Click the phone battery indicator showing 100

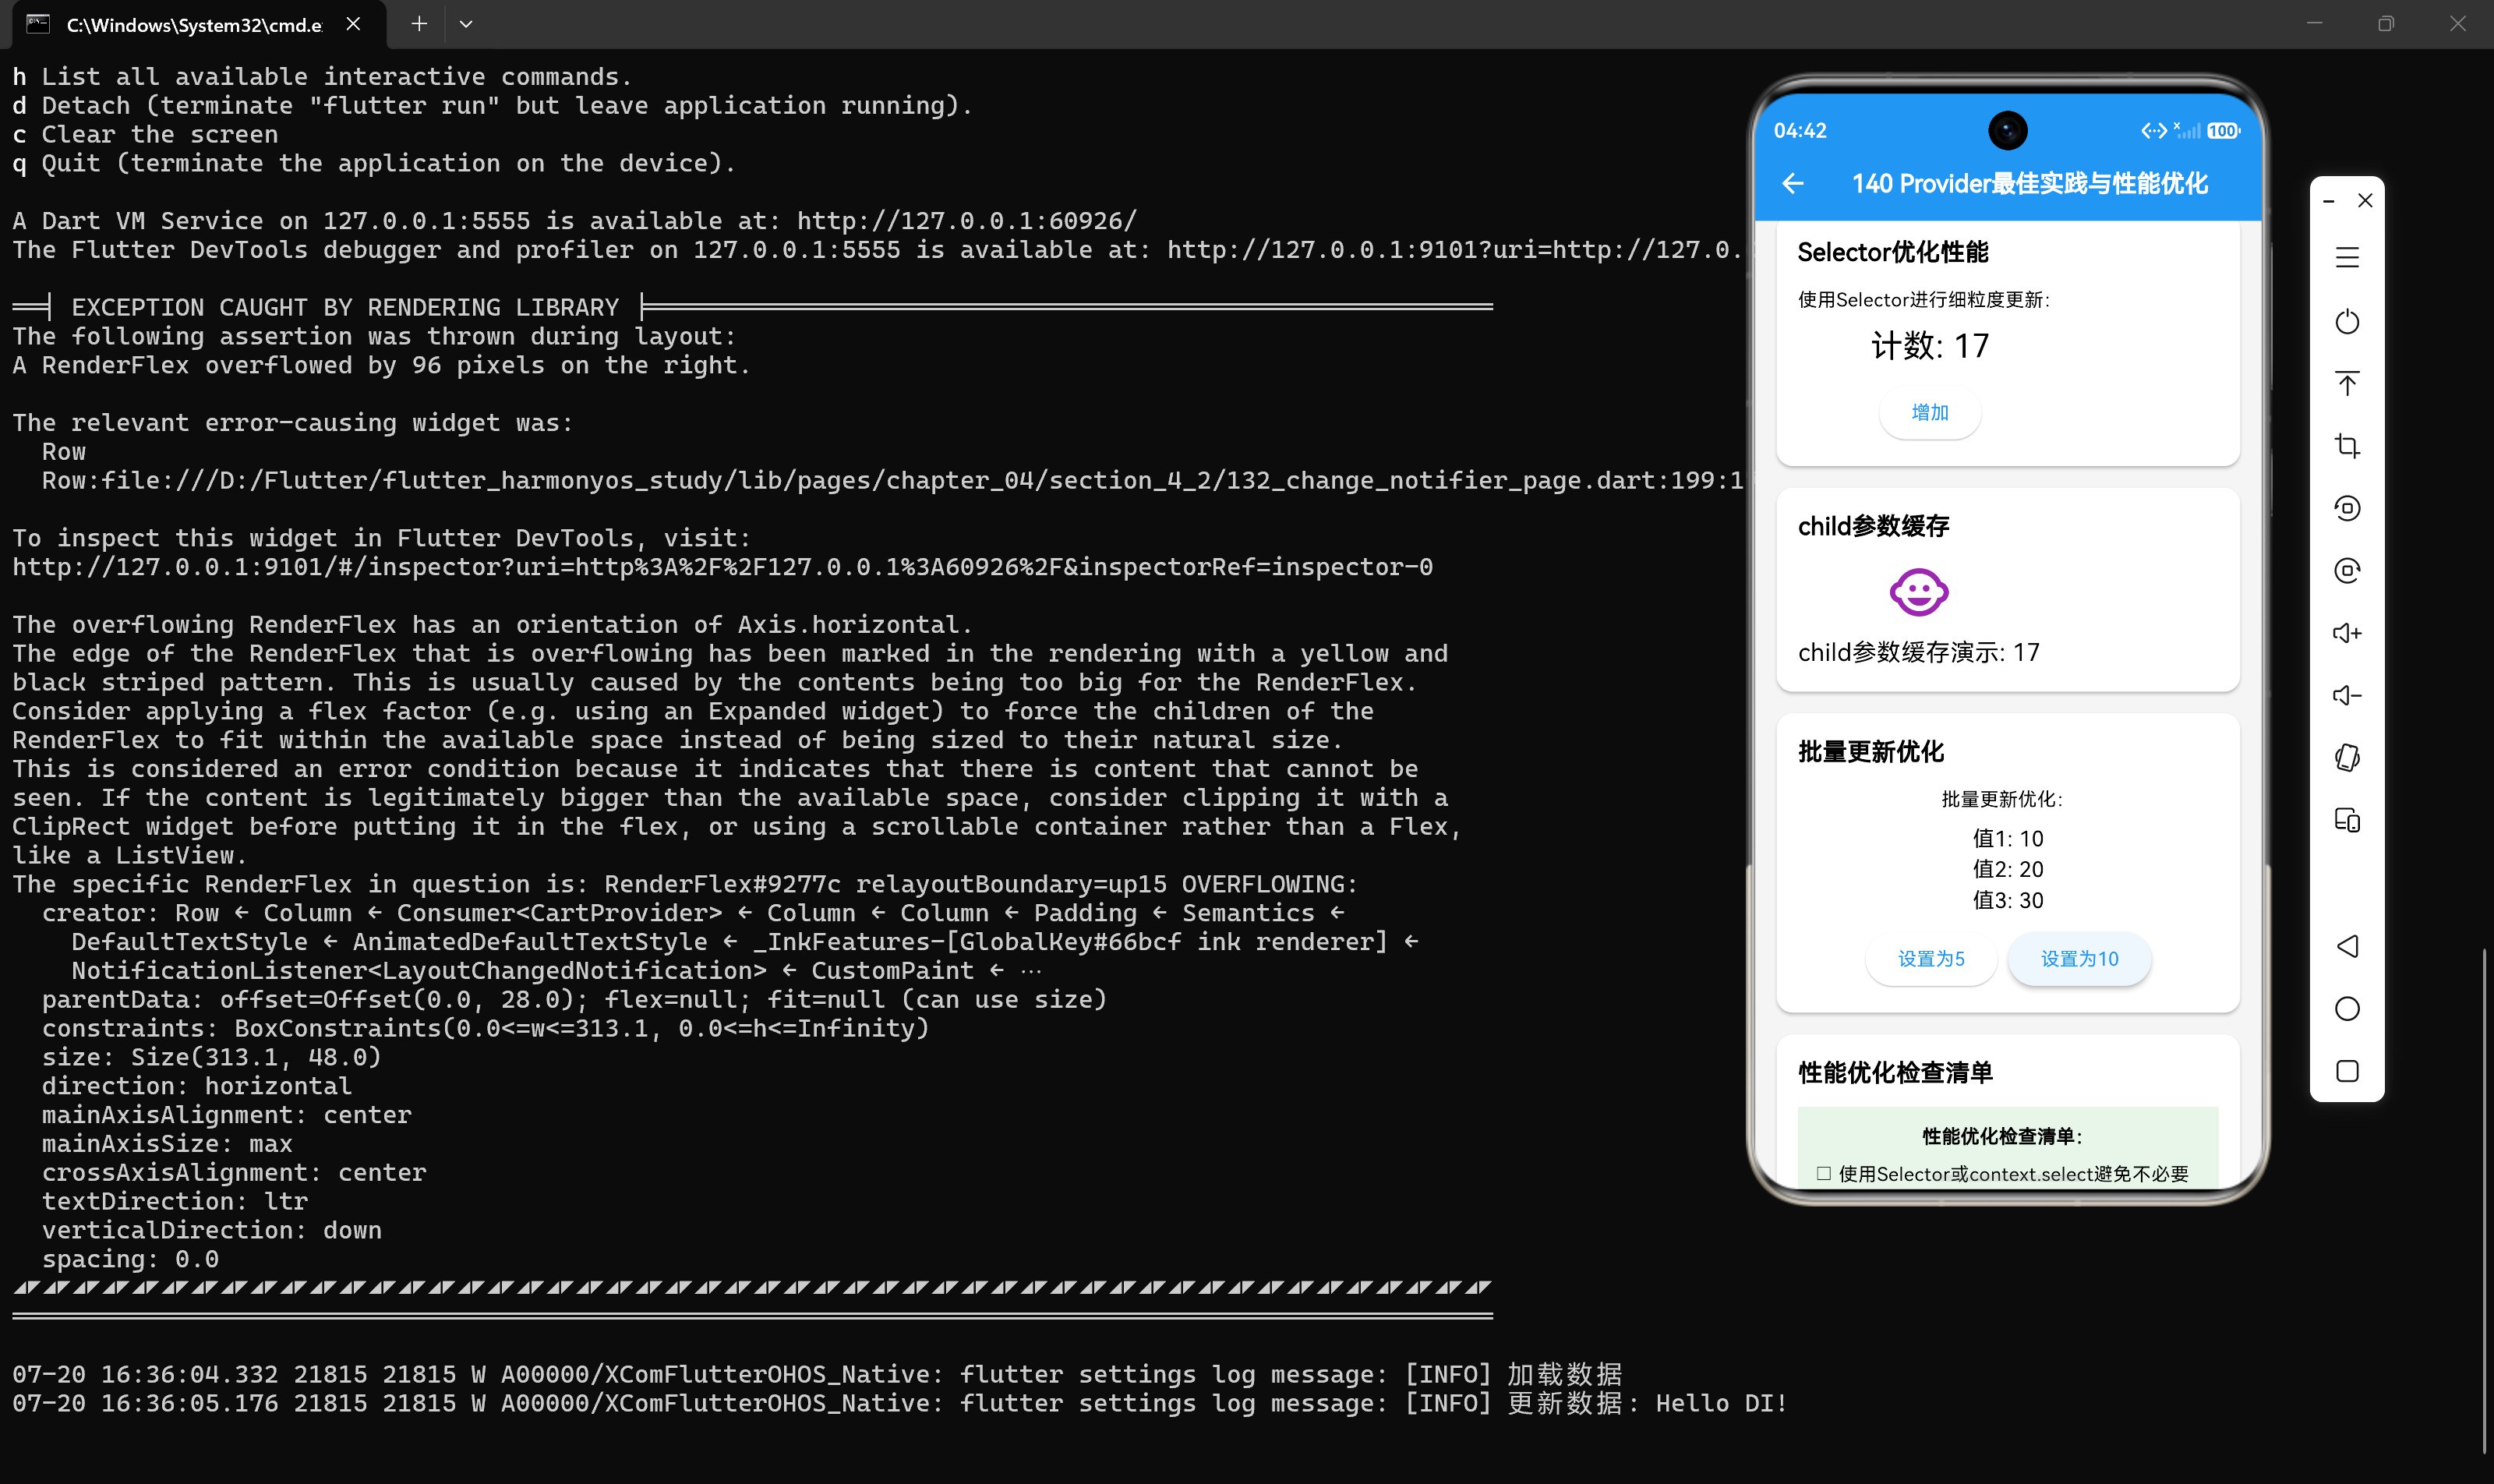coord(2223,131)
